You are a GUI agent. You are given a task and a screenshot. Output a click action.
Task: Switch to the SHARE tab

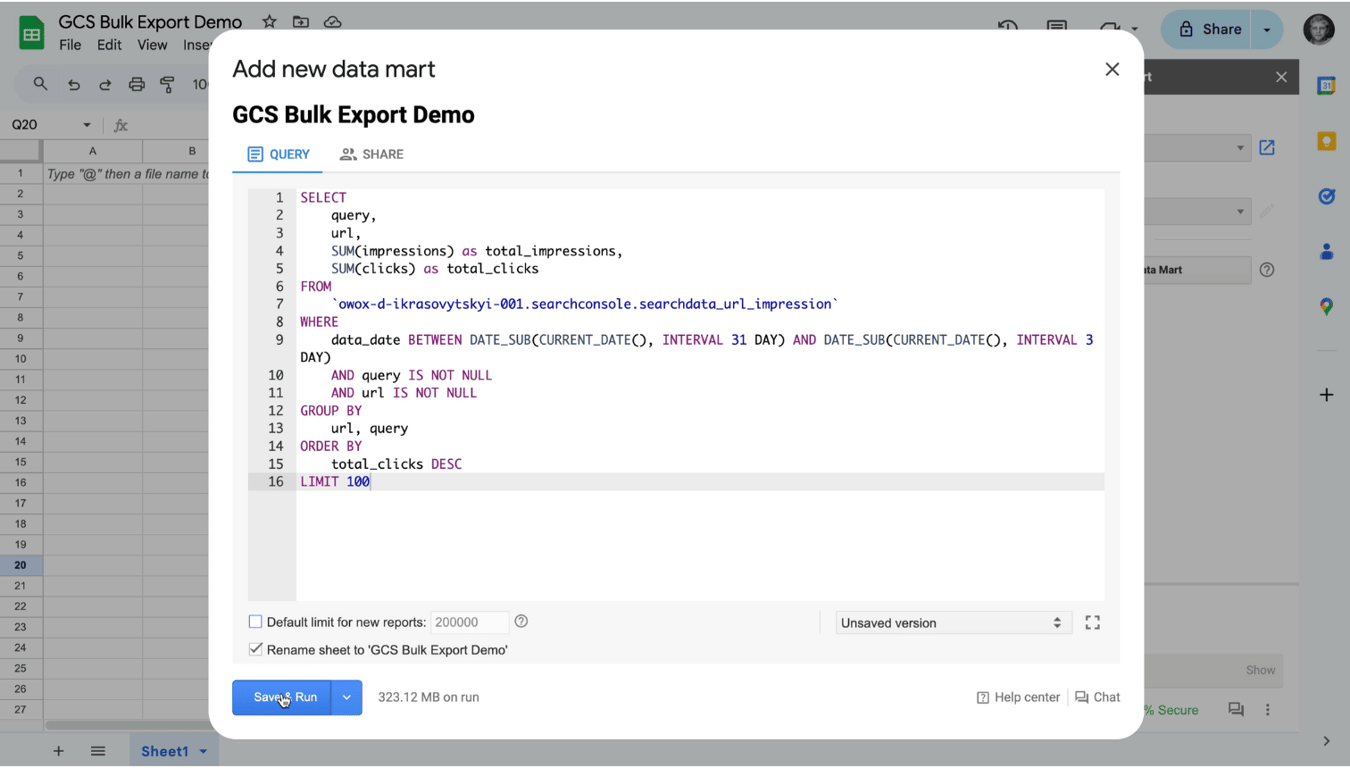(371, 154)
